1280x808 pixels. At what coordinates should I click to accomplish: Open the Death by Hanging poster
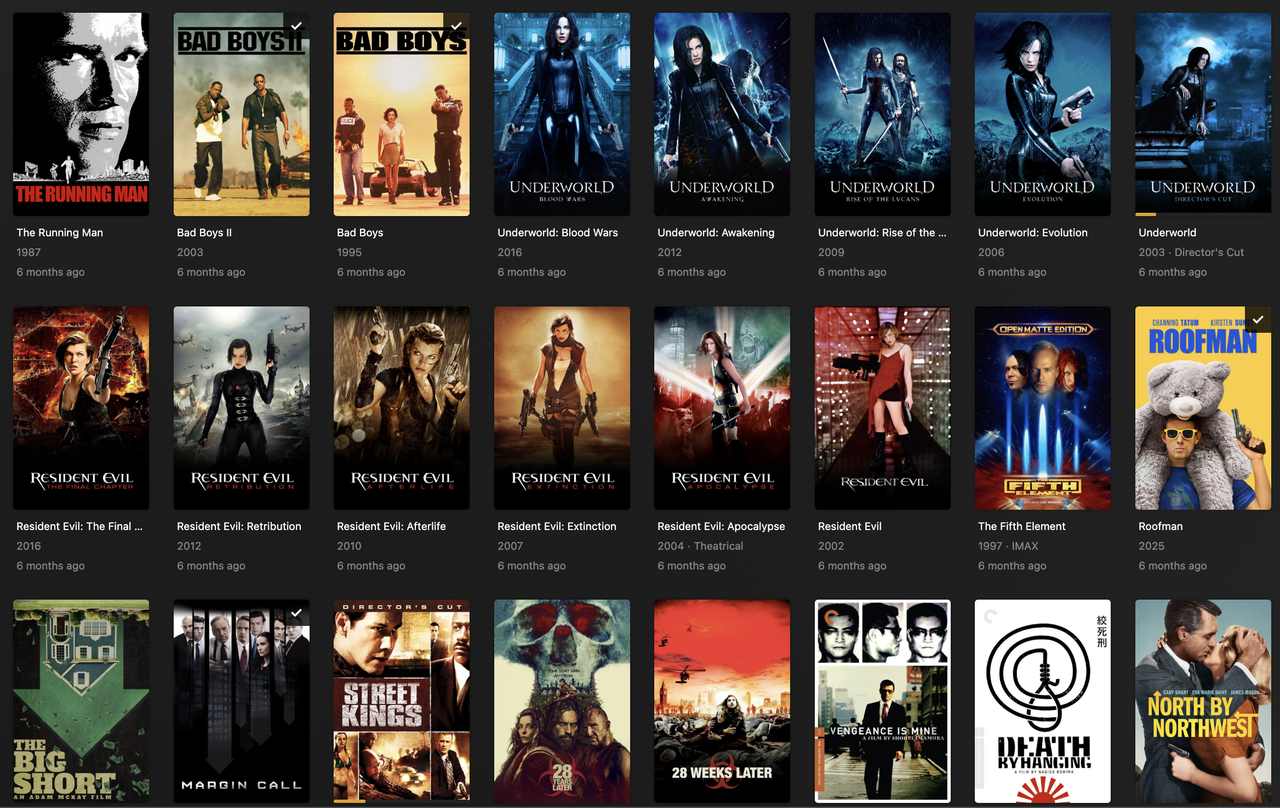click(x=1043, y=701)
